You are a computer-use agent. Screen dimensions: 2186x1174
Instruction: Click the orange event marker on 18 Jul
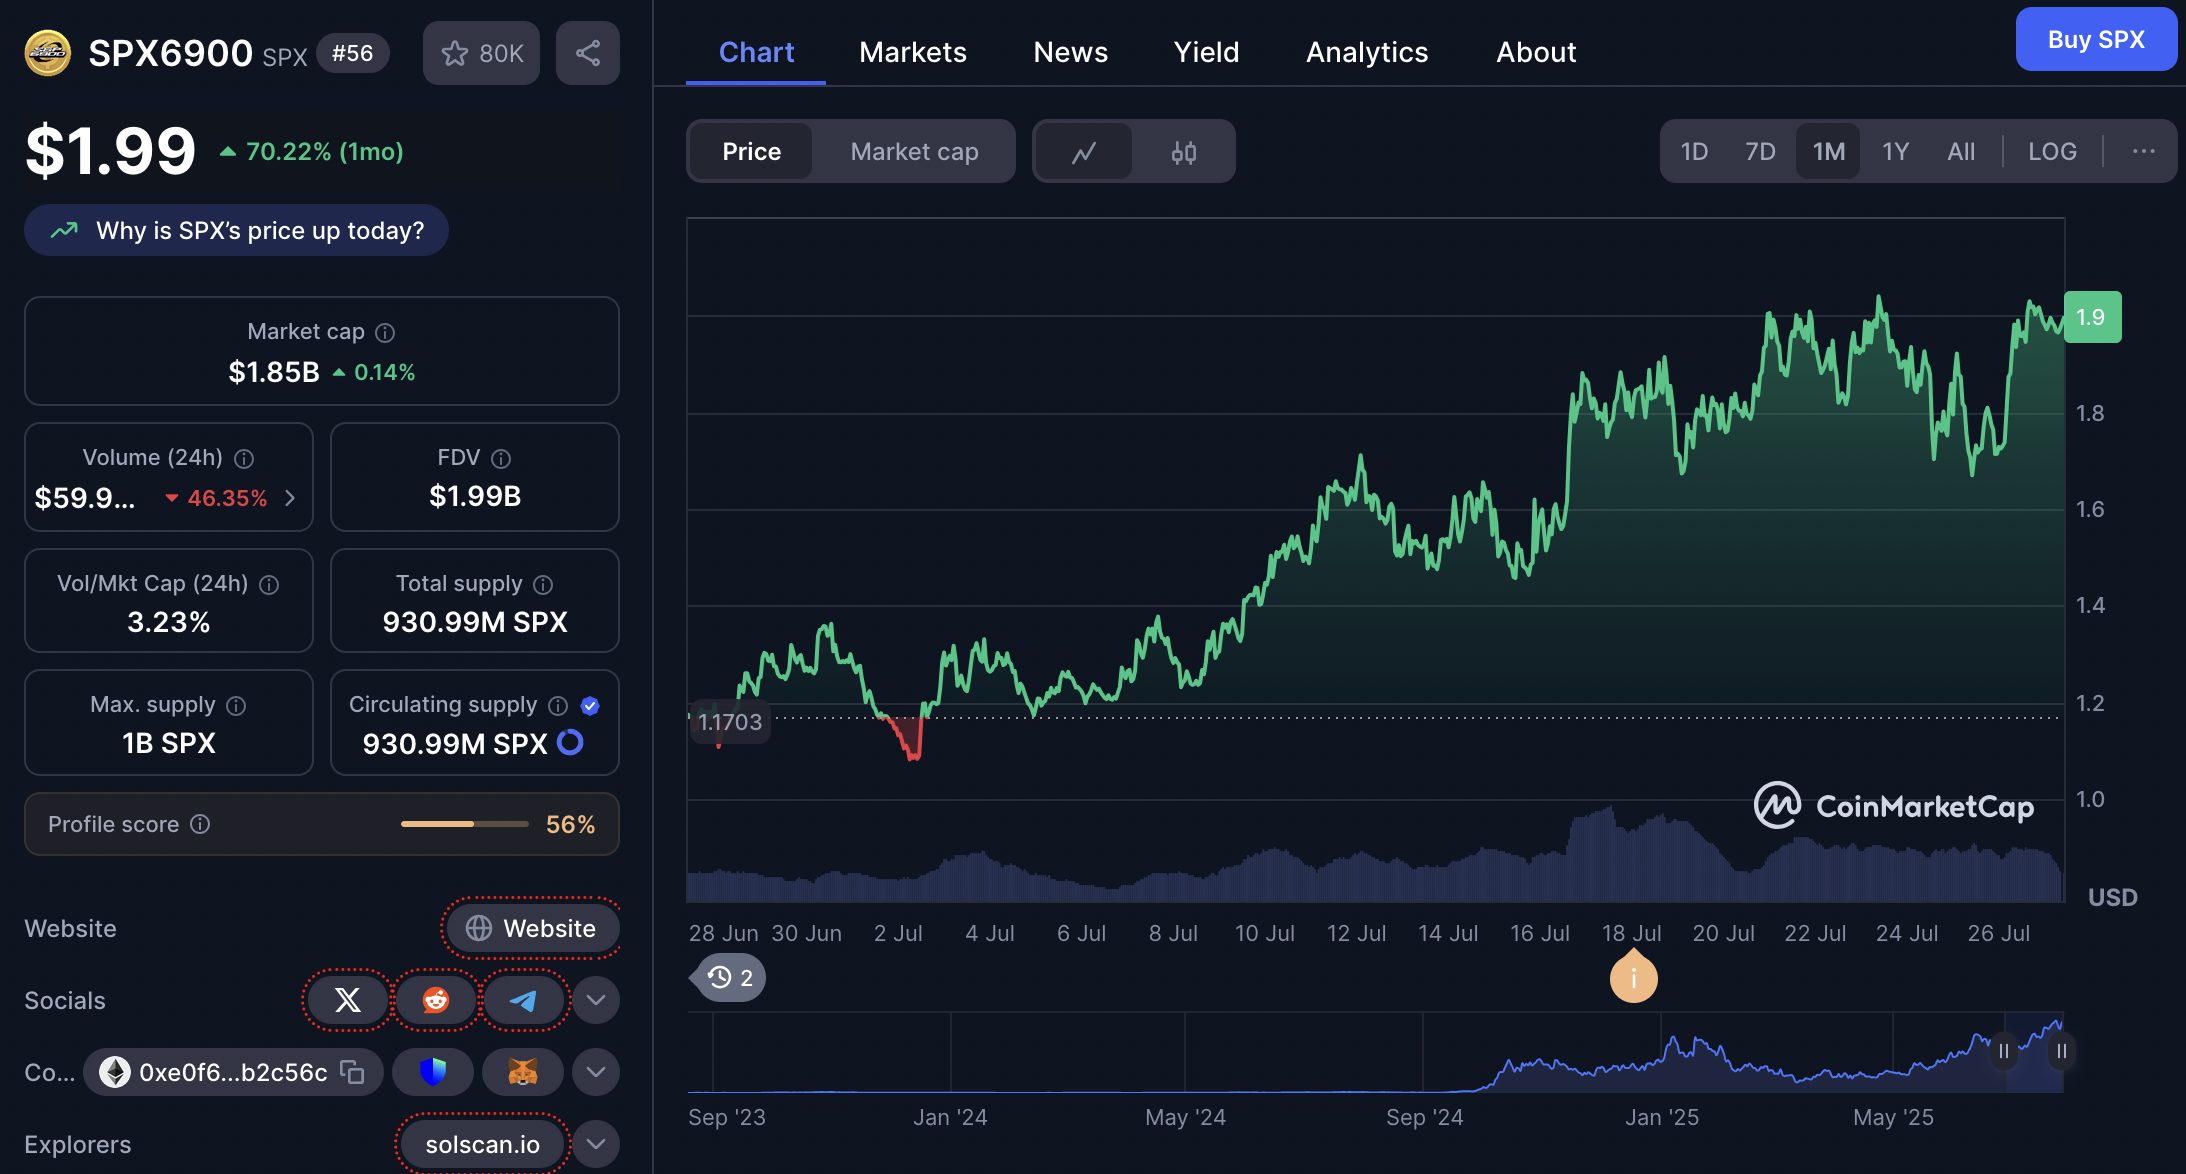[x=1634, y=976]
